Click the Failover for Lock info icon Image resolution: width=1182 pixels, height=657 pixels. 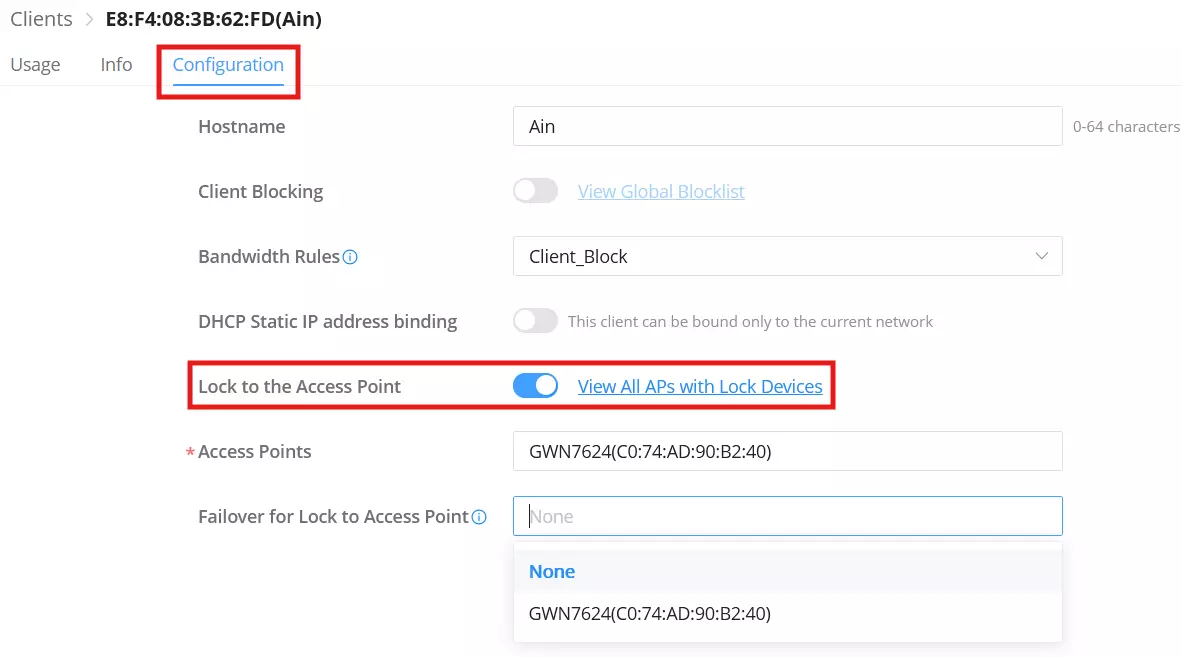pos(479,517)
